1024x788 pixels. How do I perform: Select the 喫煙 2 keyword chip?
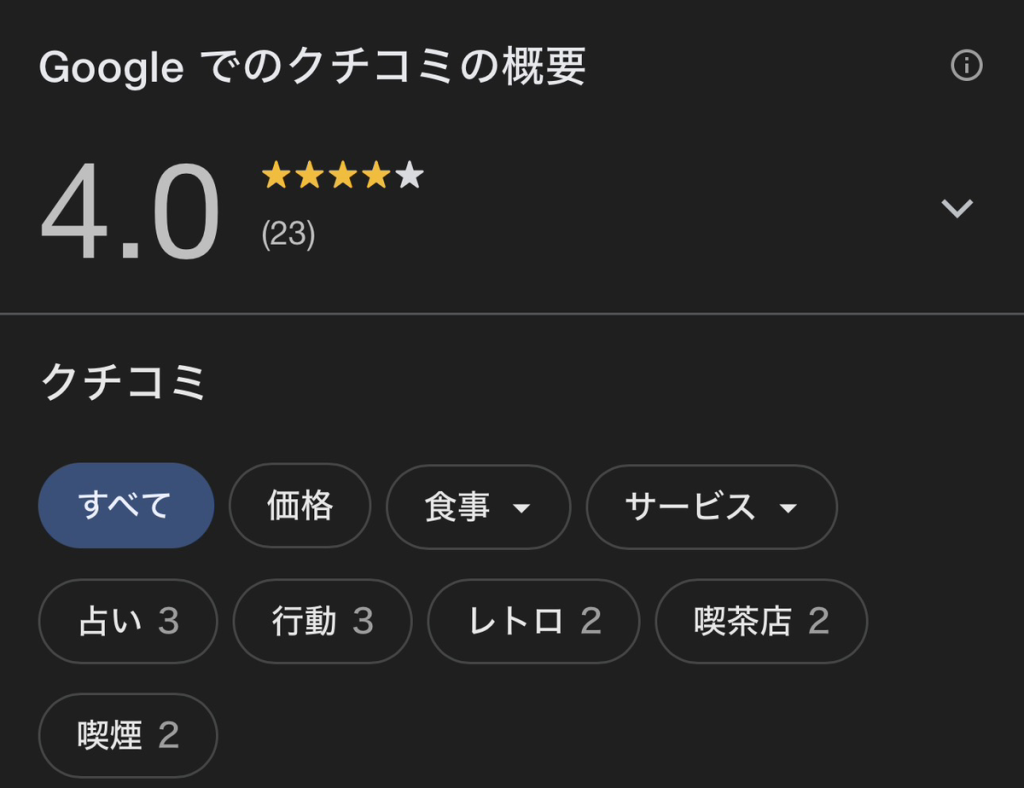point(128,735)
